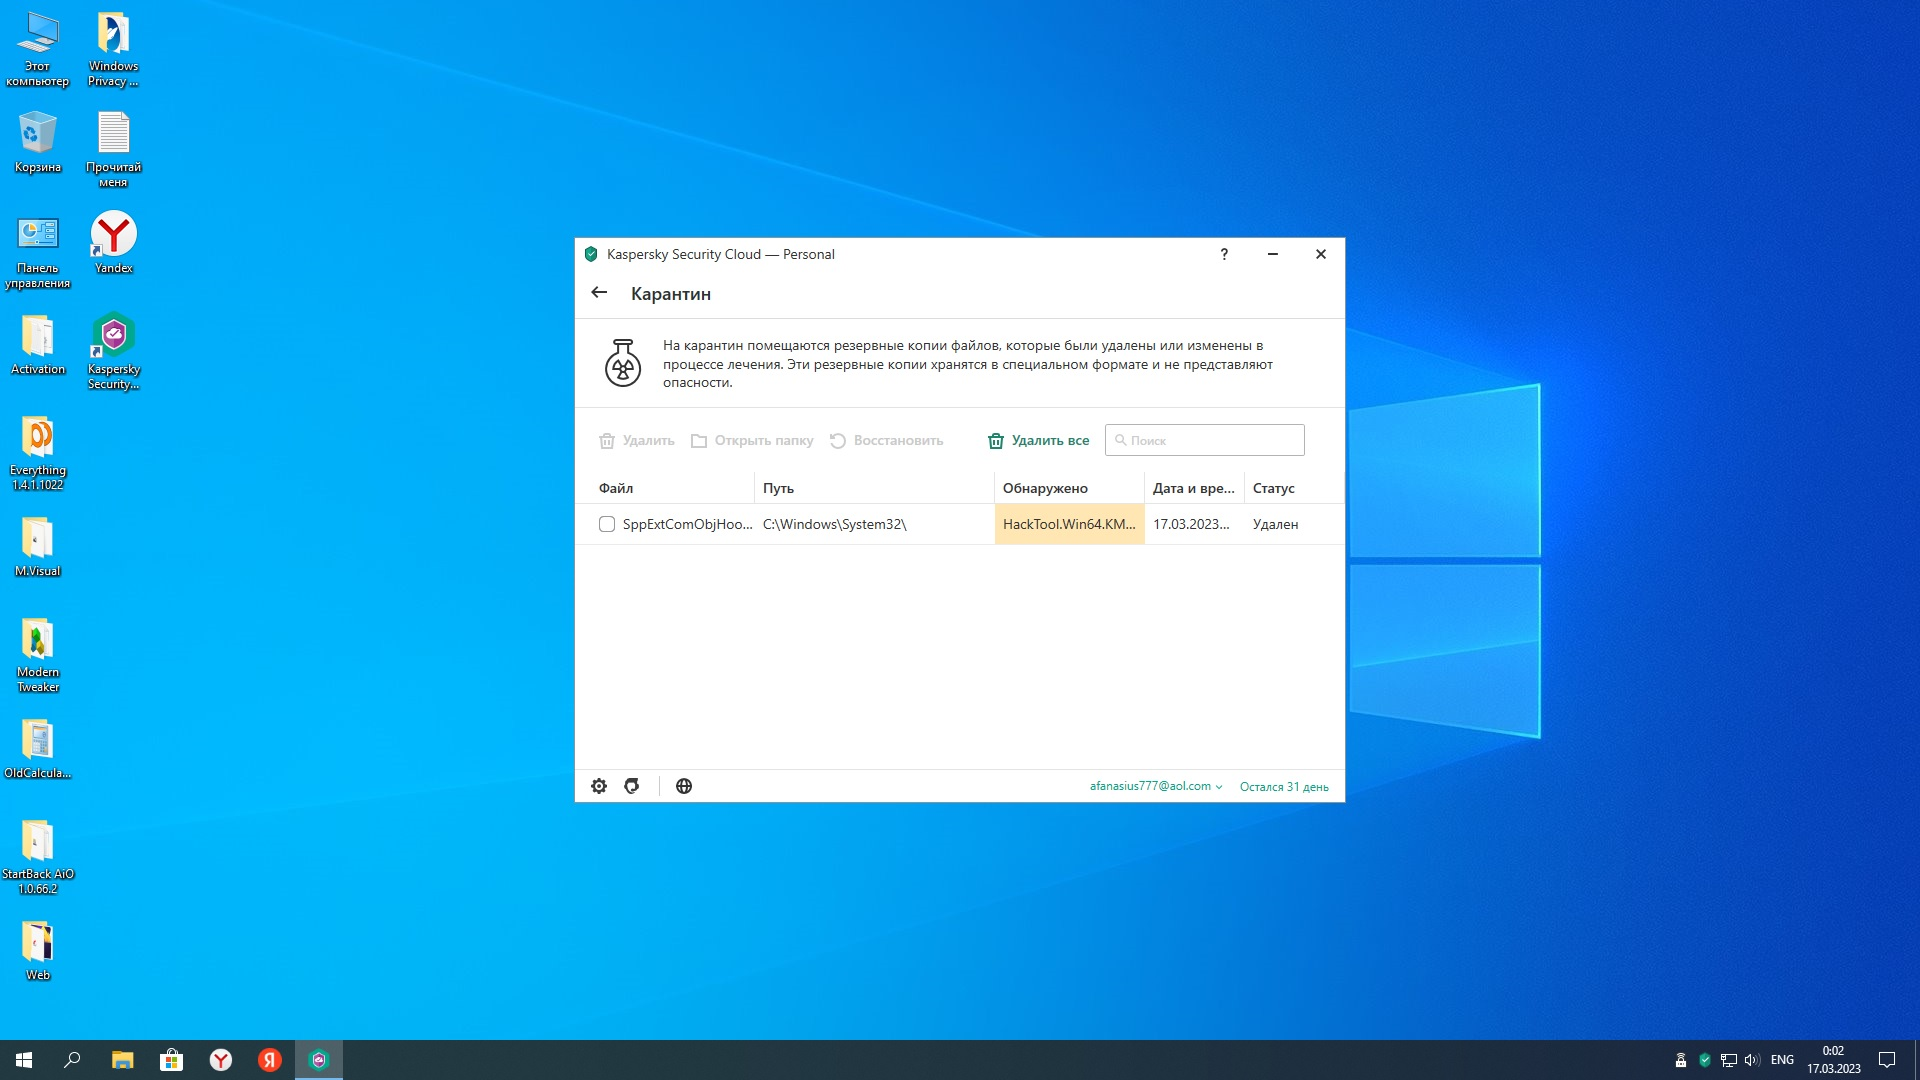Open Microsoft Store from taskbar

(172, 1060)
